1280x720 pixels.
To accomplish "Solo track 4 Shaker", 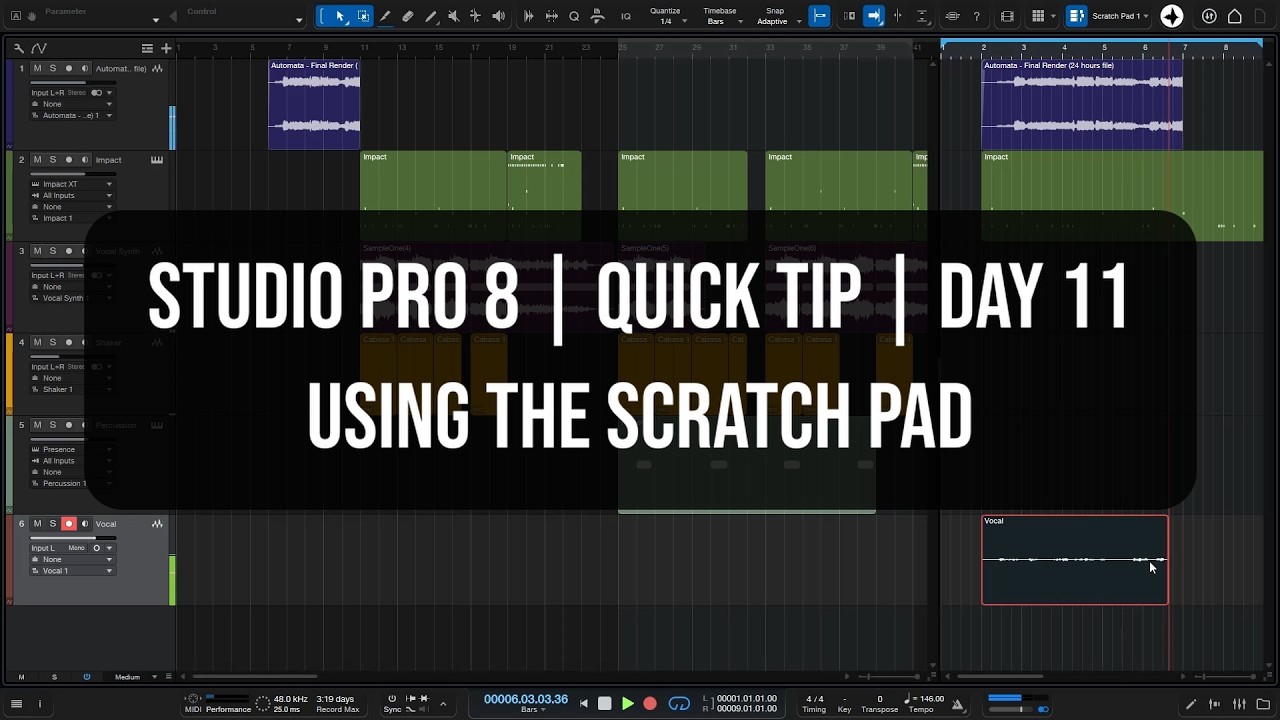I will (x=53, y=342).
